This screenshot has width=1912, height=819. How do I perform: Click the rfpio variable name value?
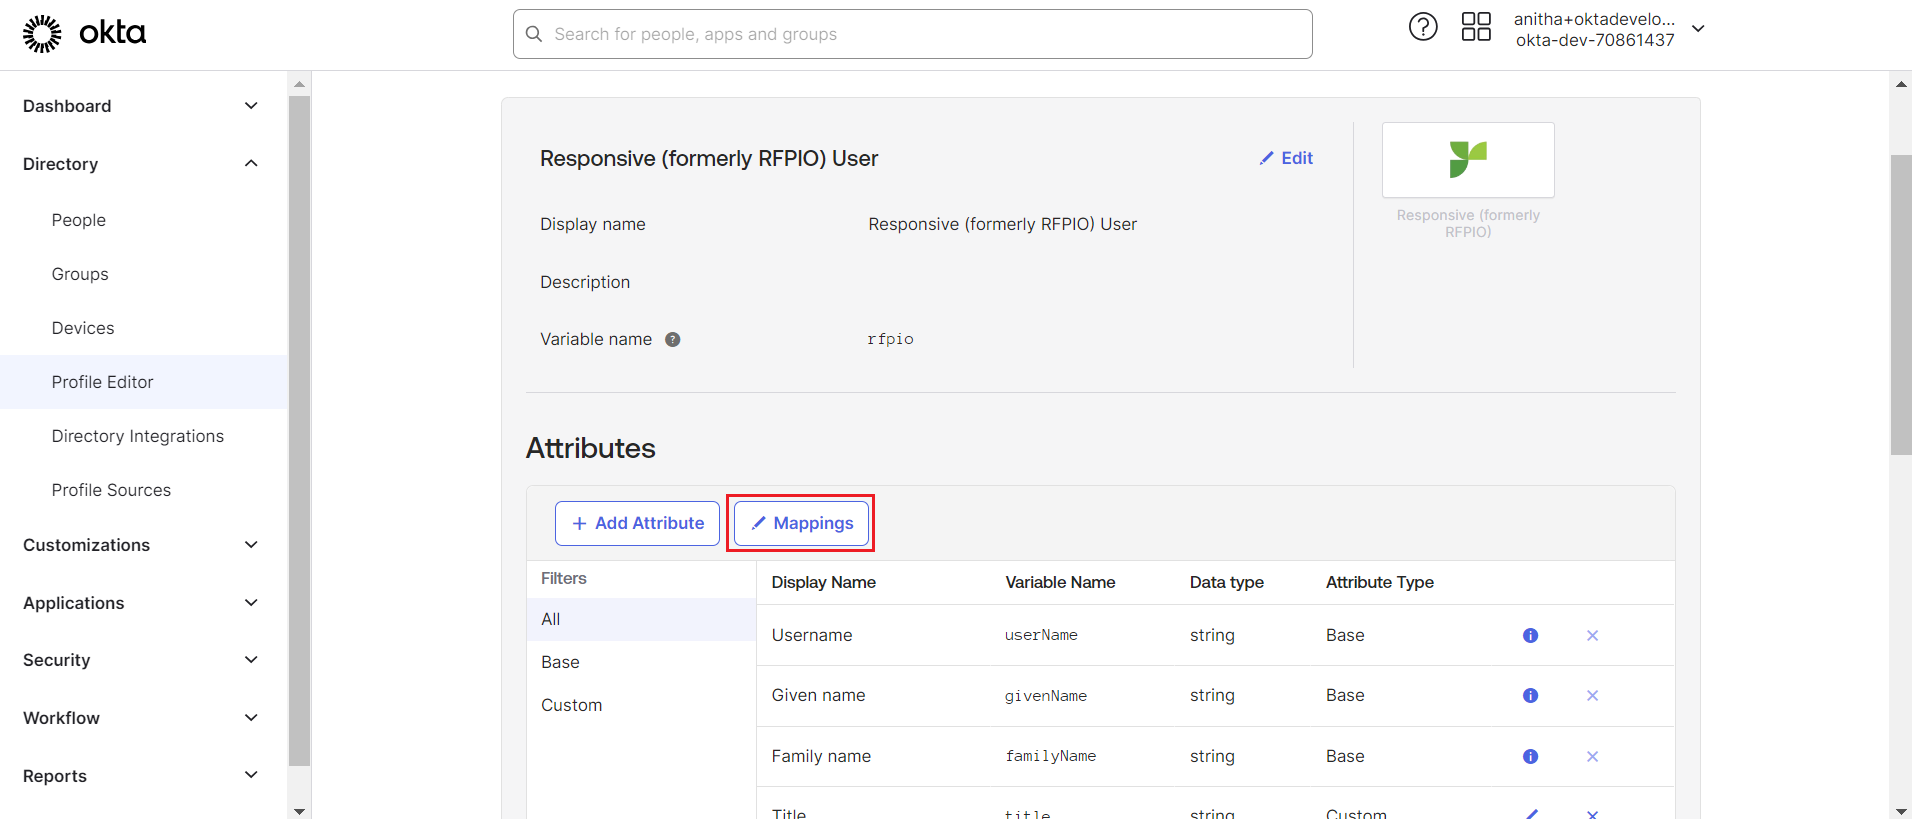click(x=890, y=339)
